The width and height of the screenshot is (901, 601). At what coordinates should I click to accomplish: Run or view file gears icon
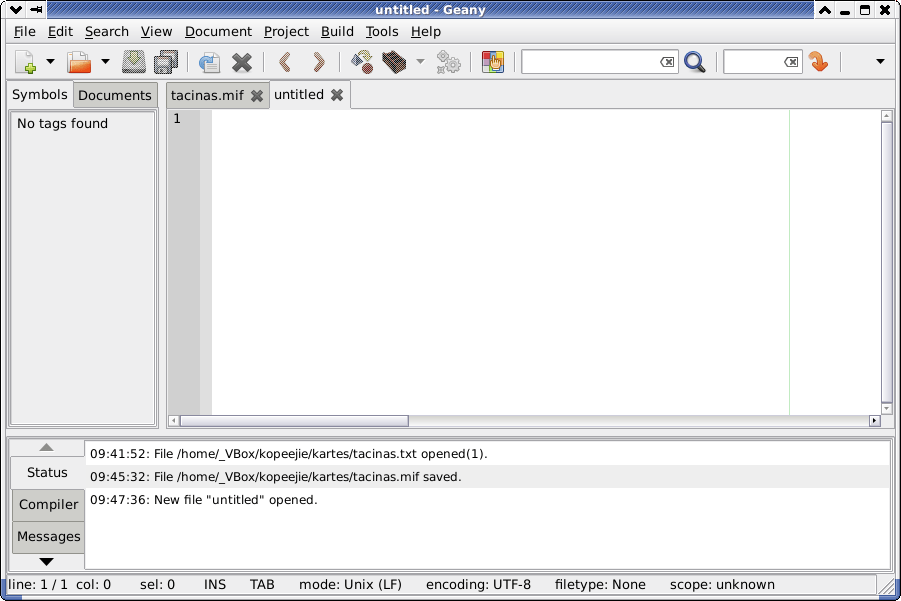point(448,61)
